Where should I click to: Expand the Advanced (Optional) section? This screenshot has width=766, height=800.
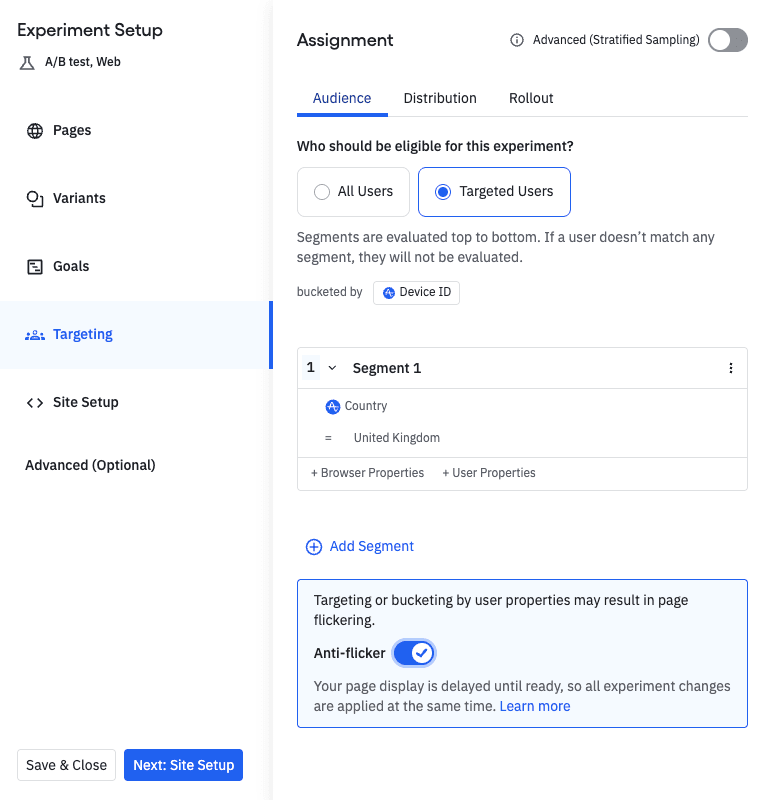(90, 465)
